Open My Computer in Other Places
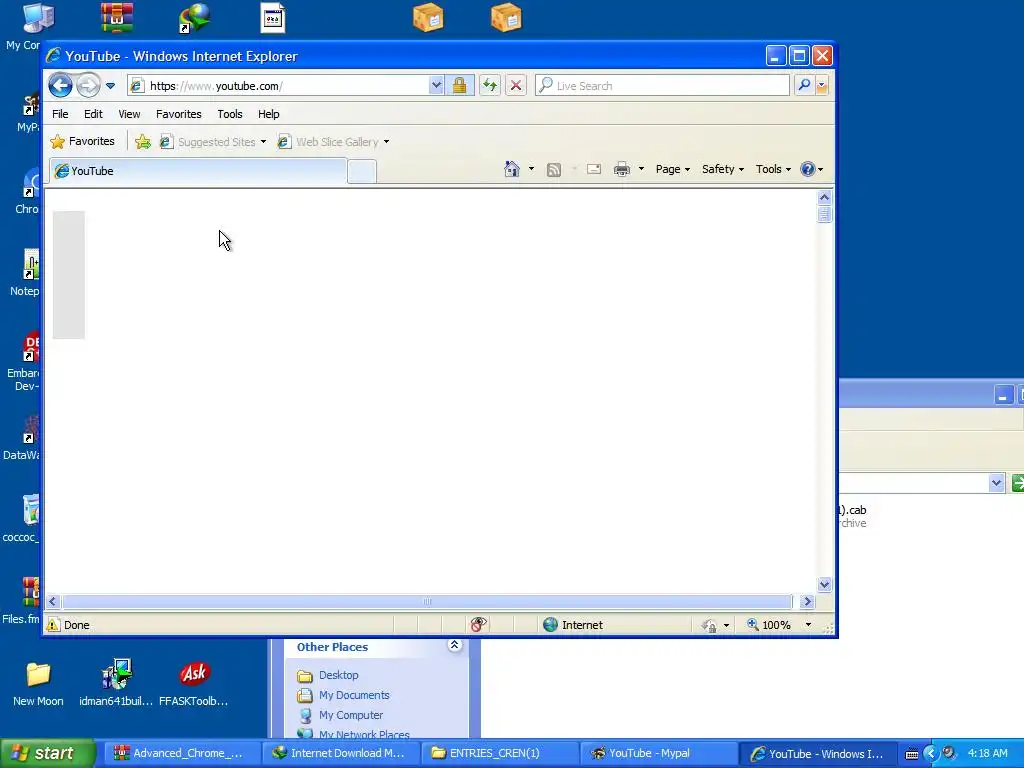This screenshot has width=1024, height=768. click(x=351, y=715)
